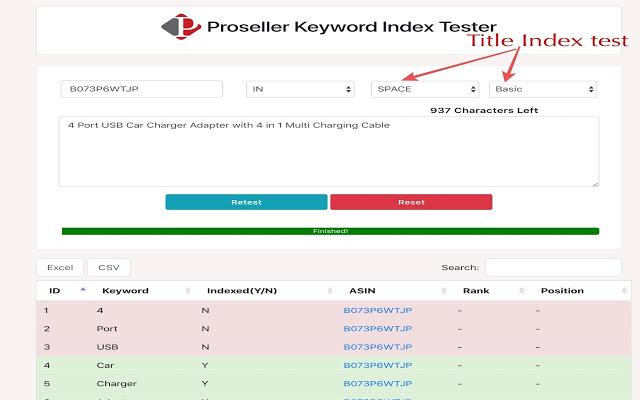Viewport: 640px width, 400px height.
Task: Click the ASIN input field
Action: tap(141, 89)
